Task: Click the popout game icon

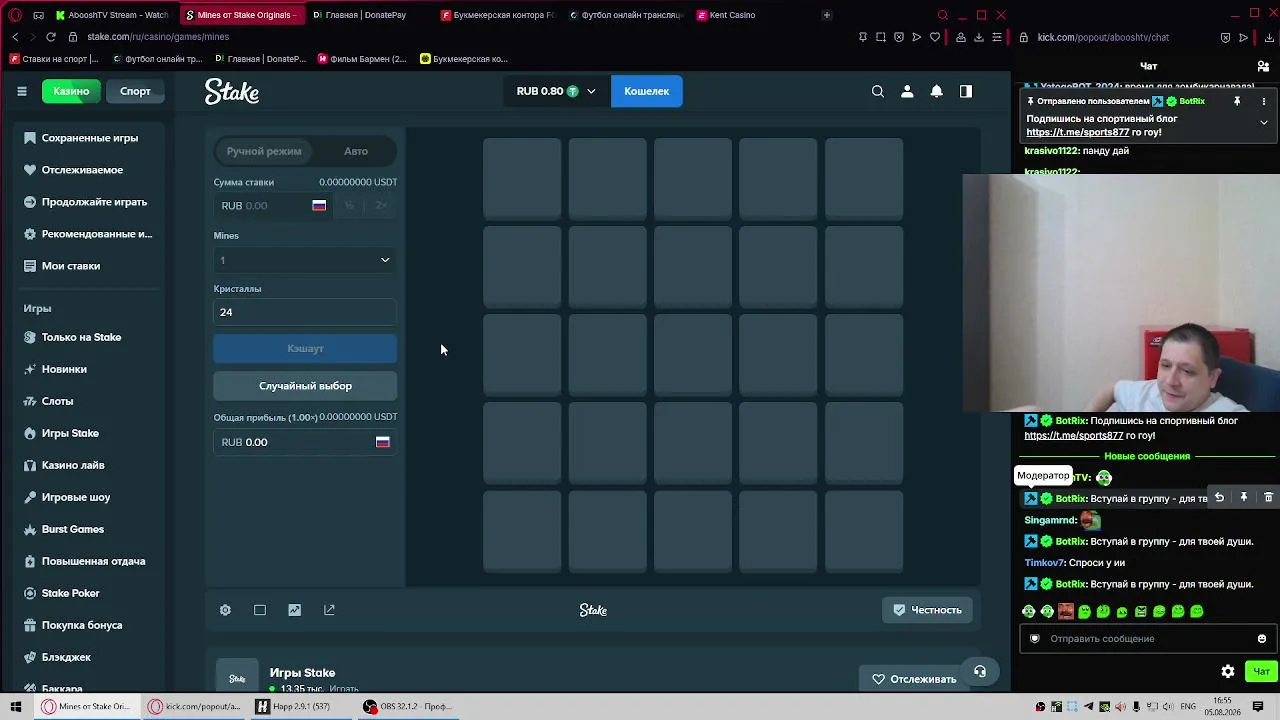Action: tap(329, 610)
